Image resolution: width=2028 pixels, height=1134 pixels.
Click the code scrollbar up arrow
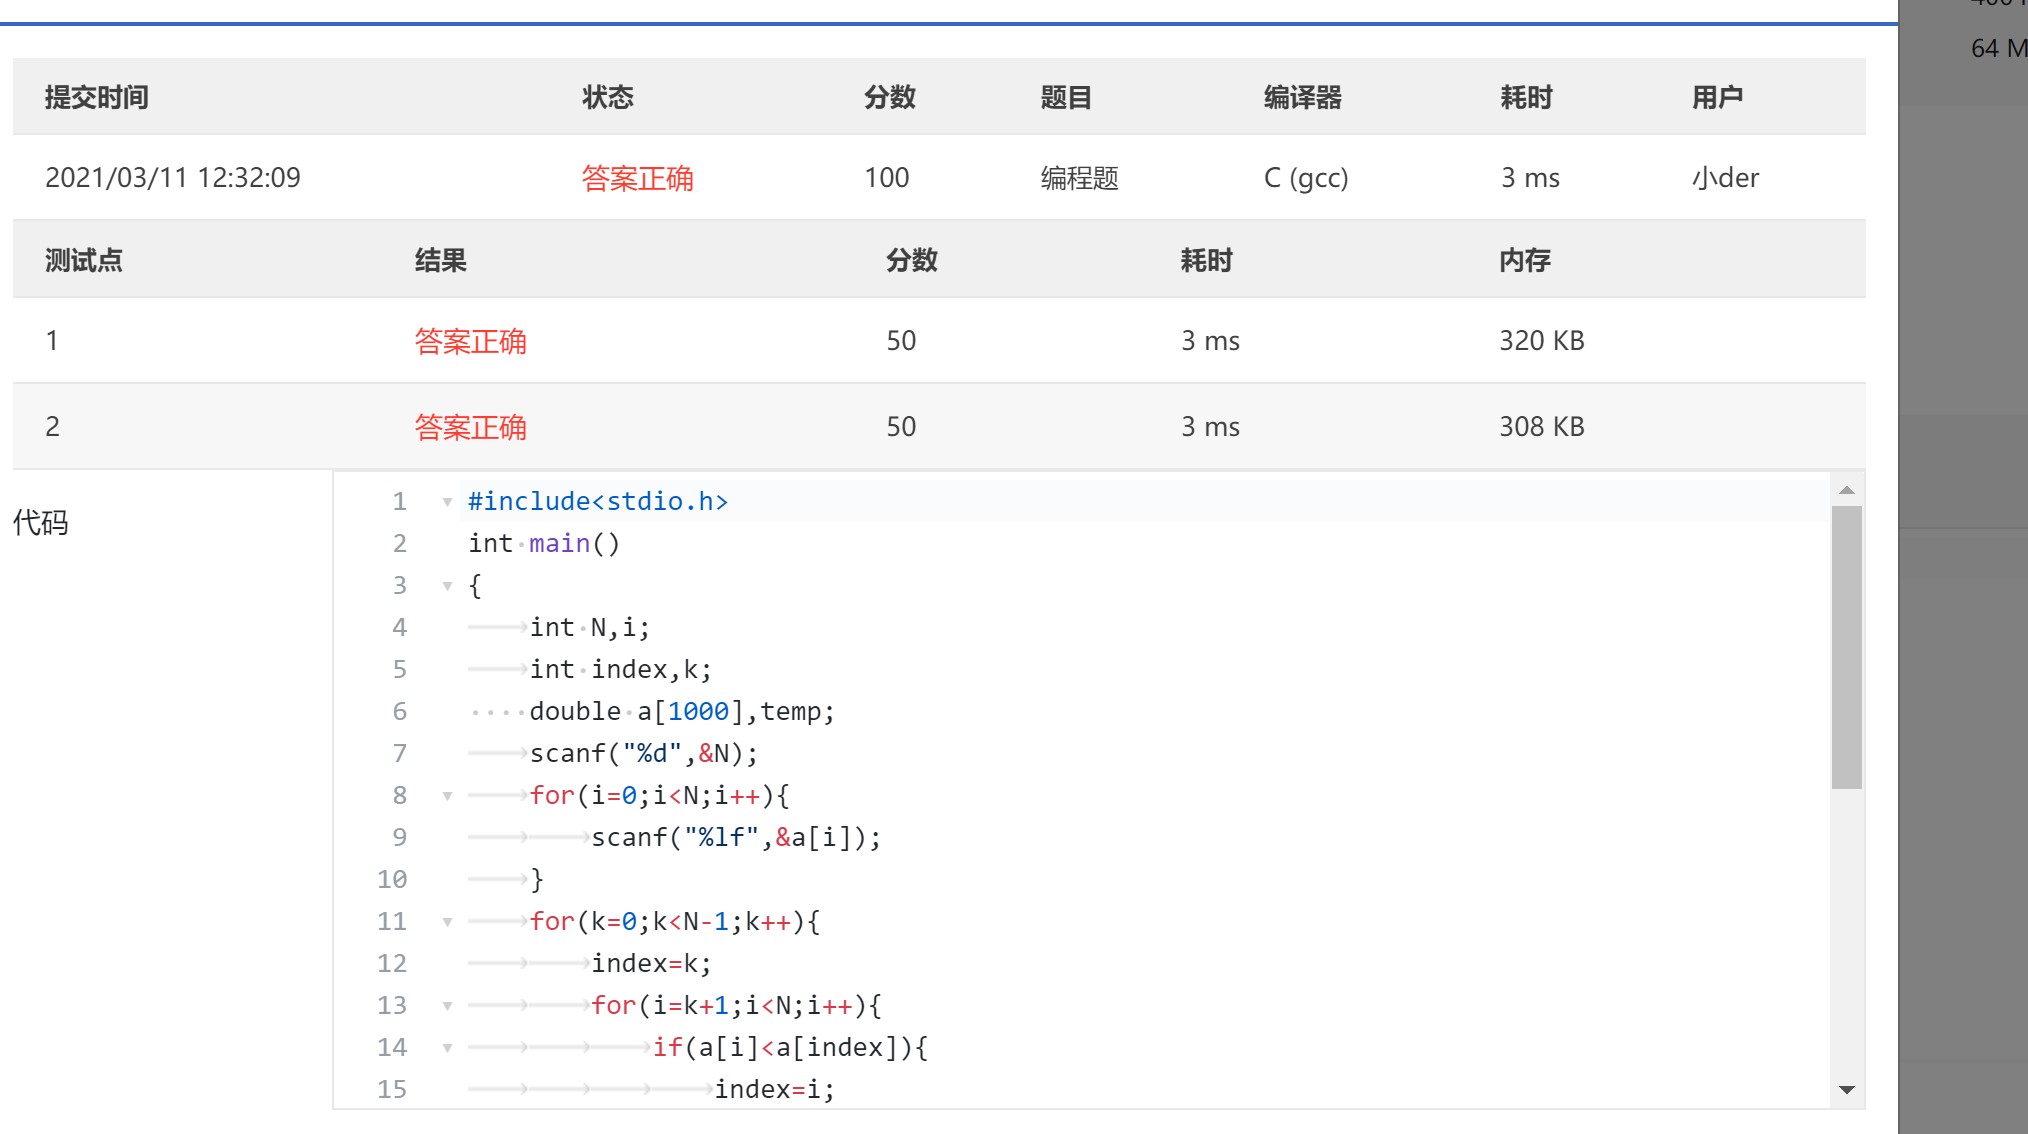point(1846,490)
